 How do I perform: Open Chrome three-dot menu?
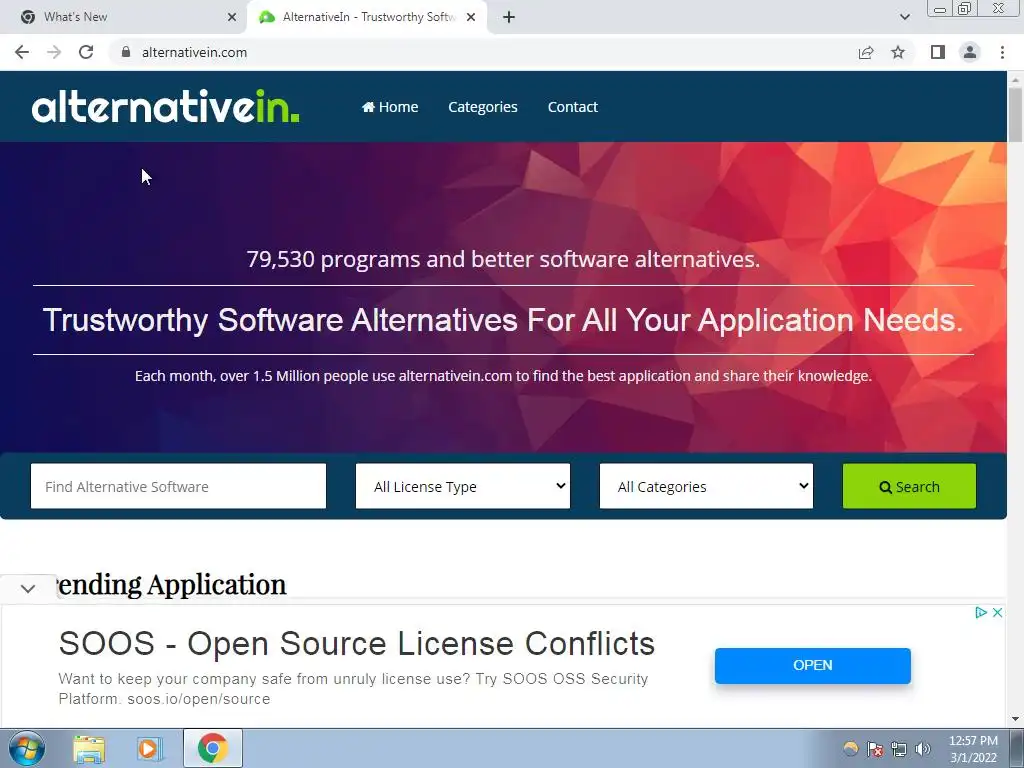pos(1002,52)
